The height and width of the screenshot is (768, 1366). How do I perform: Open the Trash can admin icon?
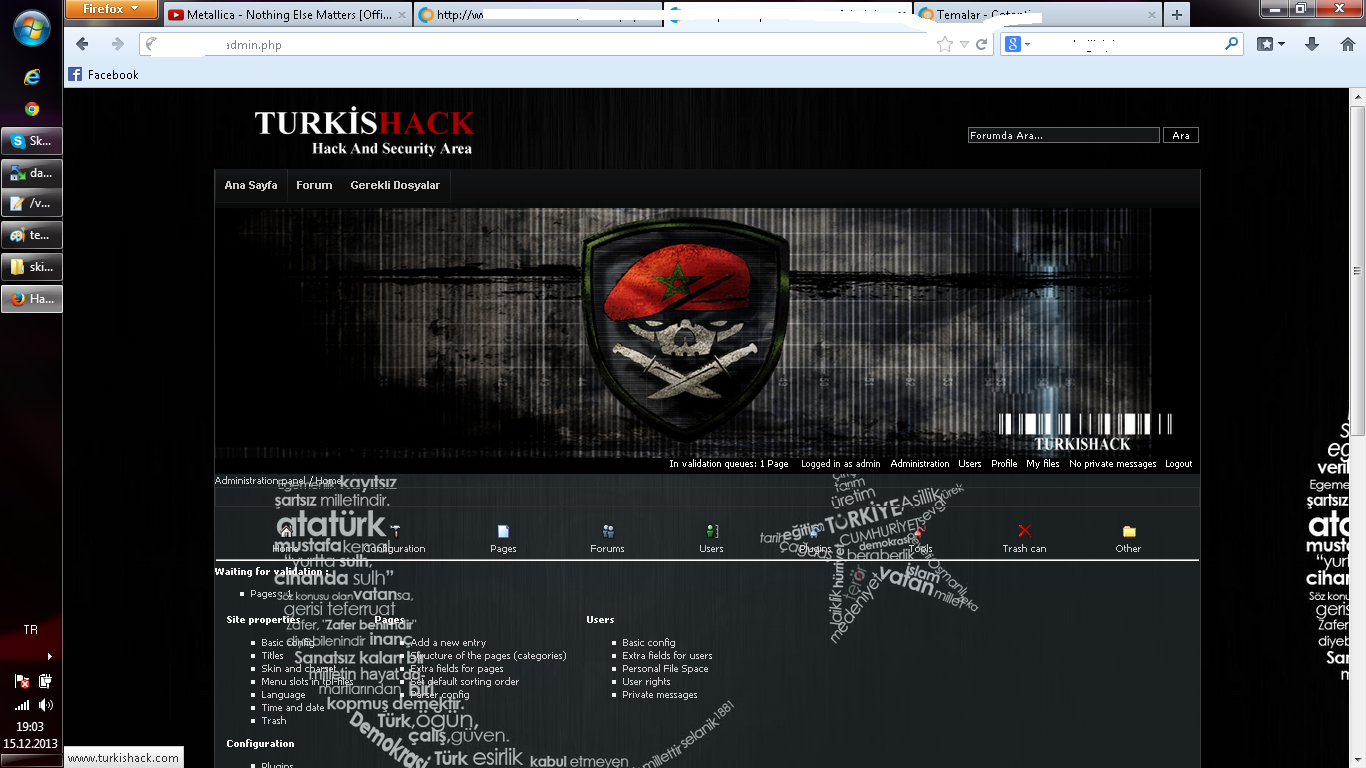[x=1024, y=531]
